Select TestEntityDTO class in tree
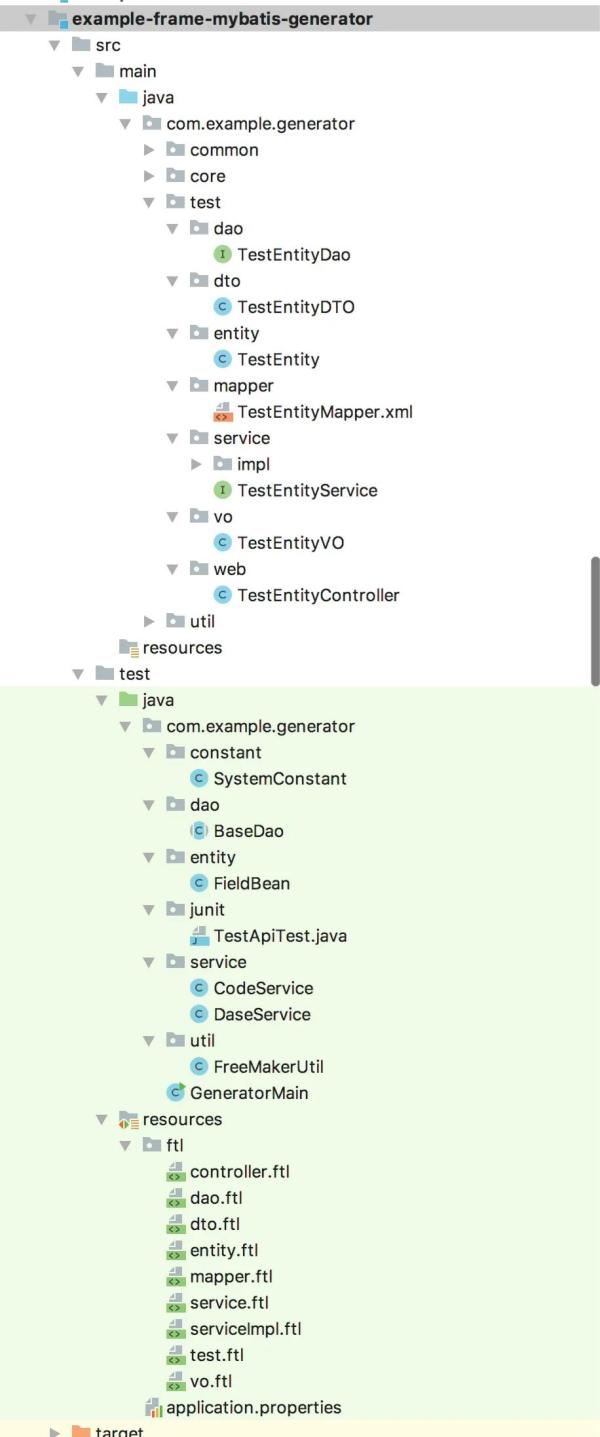Screen dimensions: 600x1437 coord(295,307)
